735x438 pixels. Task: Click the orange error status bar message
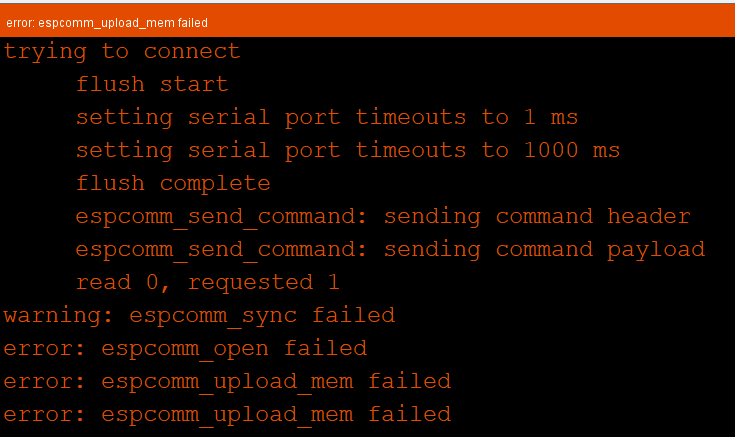pyautogui.click(x=107, y=23)
